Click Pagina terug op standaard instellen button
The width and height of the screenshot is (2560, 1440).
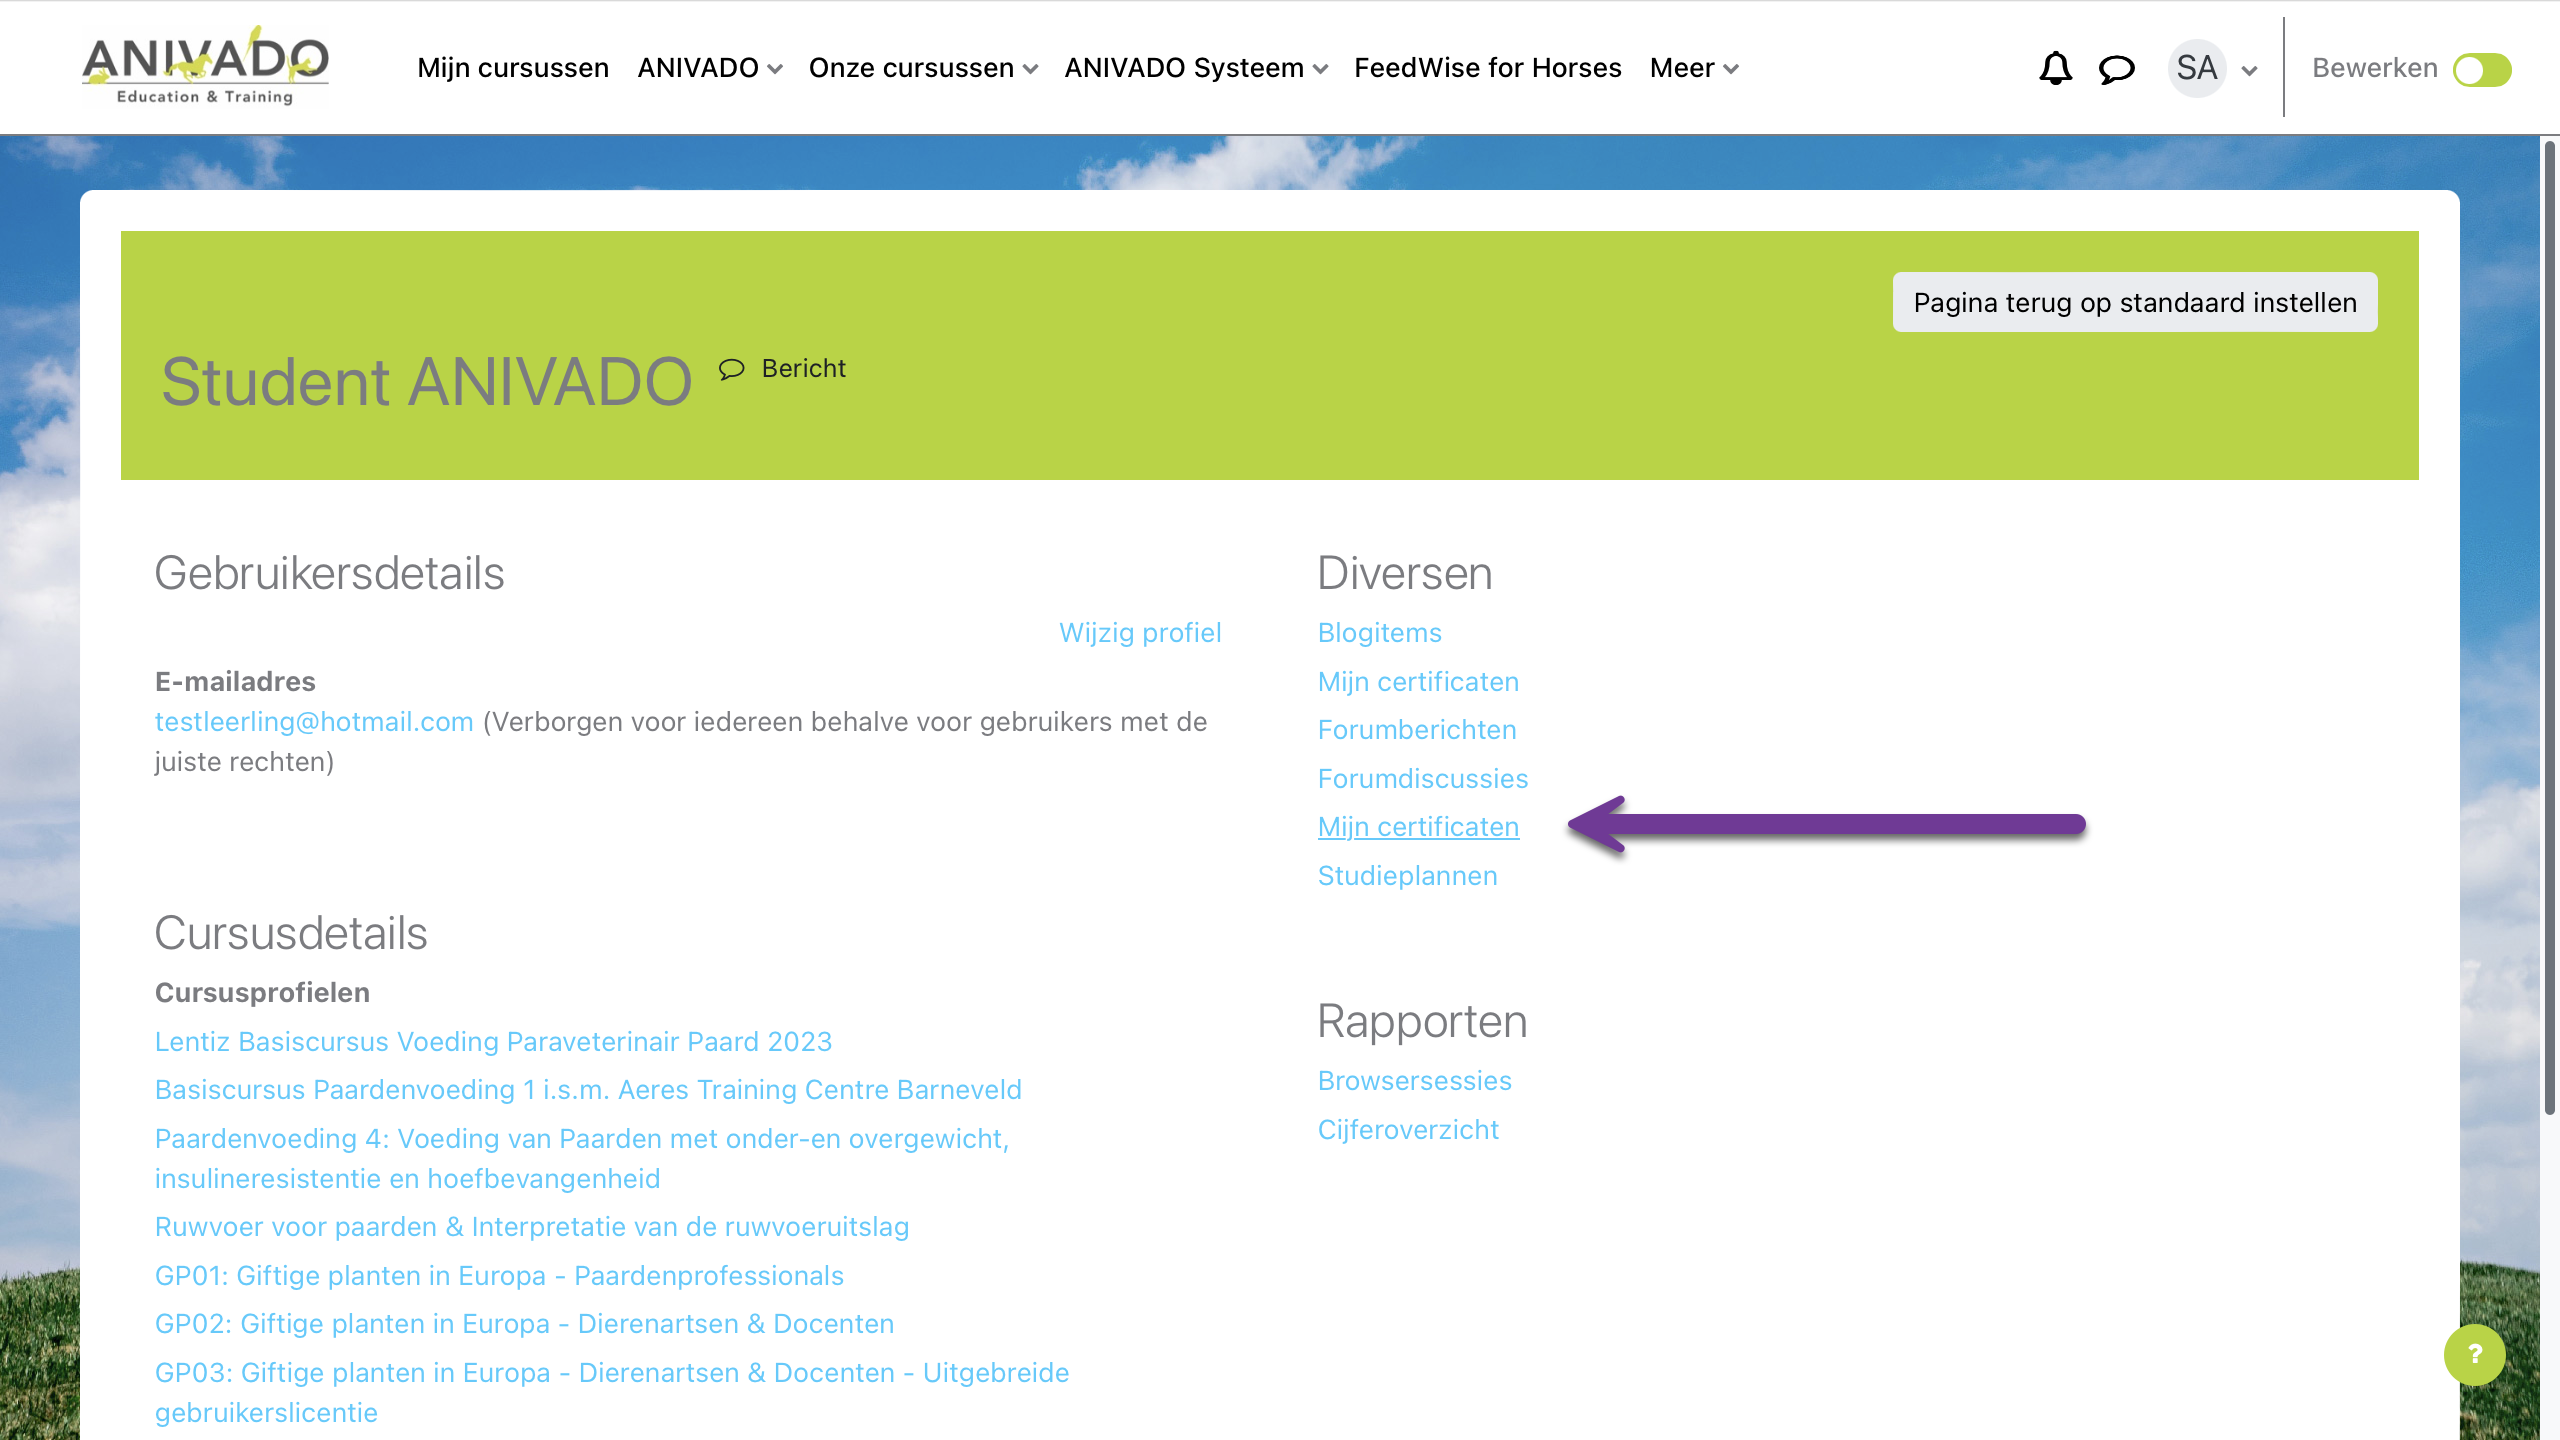[2134, 302]
